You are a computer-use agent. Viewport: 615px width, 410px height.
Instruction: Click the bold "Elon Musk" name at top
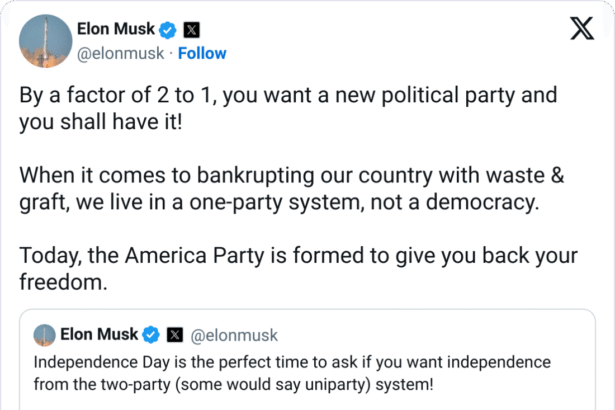click(x=115, y=30)
